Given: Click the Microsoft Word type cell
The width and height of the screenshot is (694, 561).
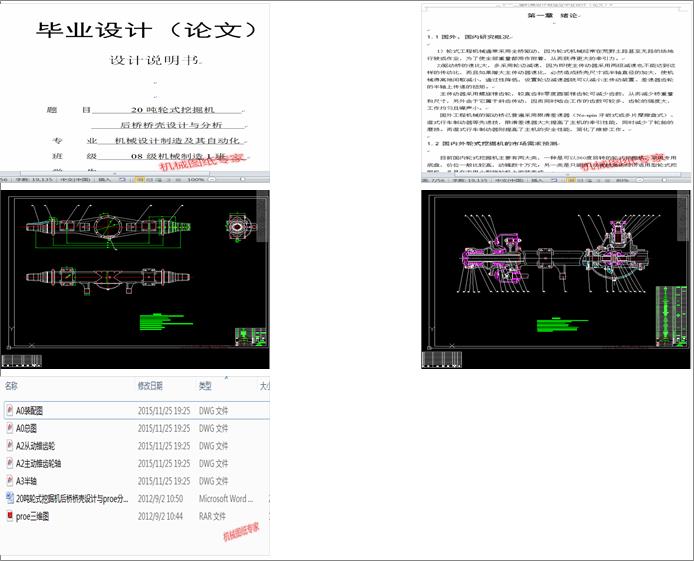Looking at the screenshot, I should click(226, 499).
